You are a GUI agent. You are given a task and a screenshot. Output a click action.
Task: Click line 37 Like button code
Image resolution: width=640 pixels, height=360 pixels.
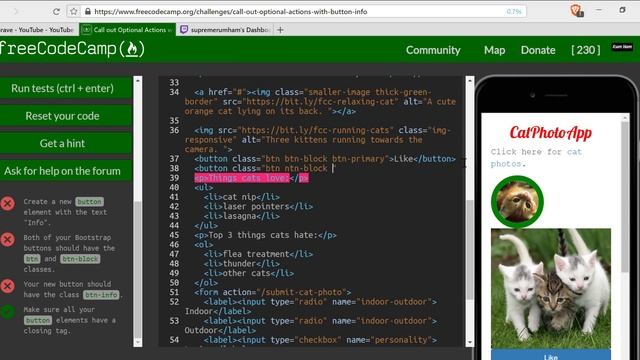[x=325, y=159]
